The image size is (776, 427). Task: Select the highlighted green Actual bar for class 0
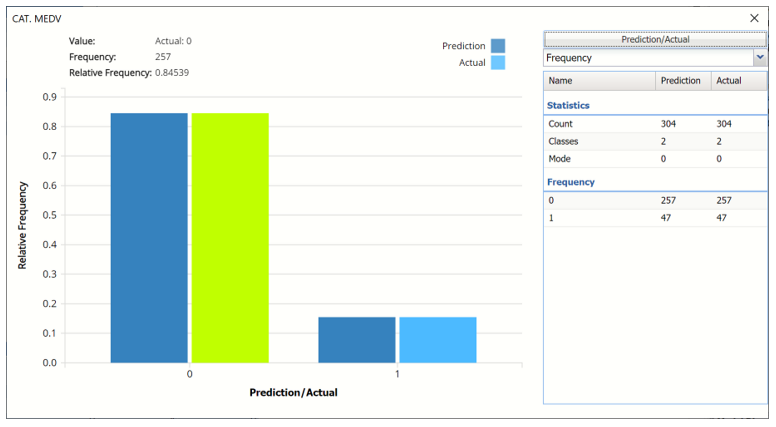pyautogui.click(x=230, y=238)
